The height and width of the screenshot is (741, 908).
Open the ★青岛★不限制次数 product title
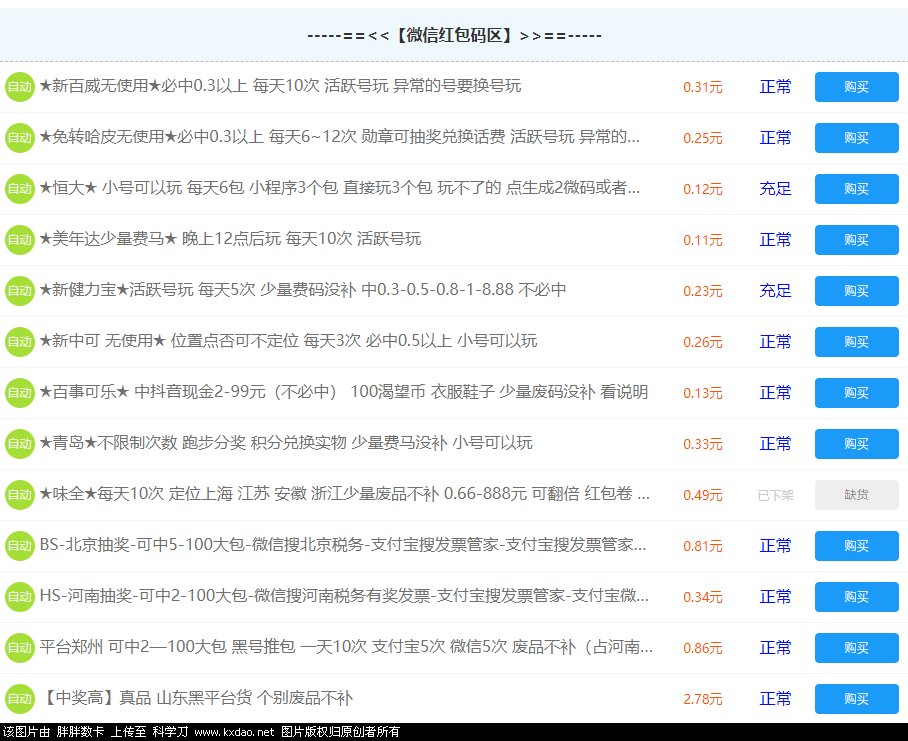coord(286,443)
